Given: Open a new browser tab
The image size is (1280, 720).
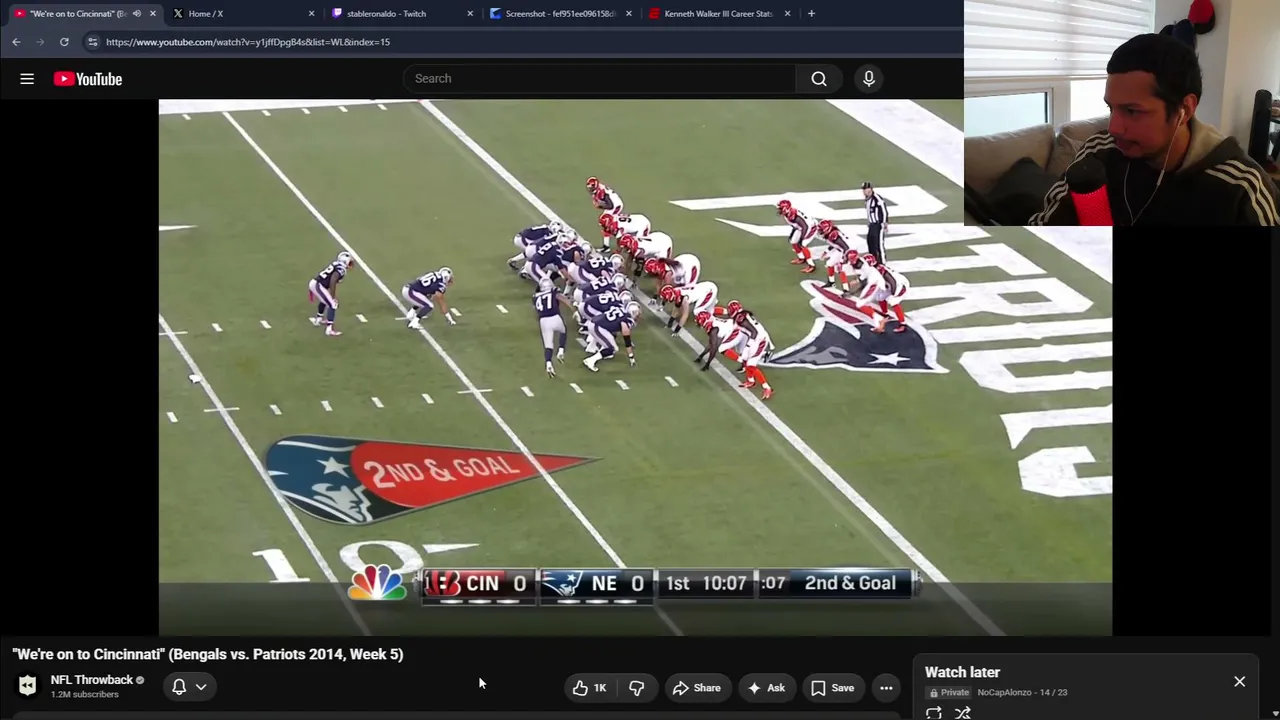Looking at the screenshot, I should coord(811,14).
